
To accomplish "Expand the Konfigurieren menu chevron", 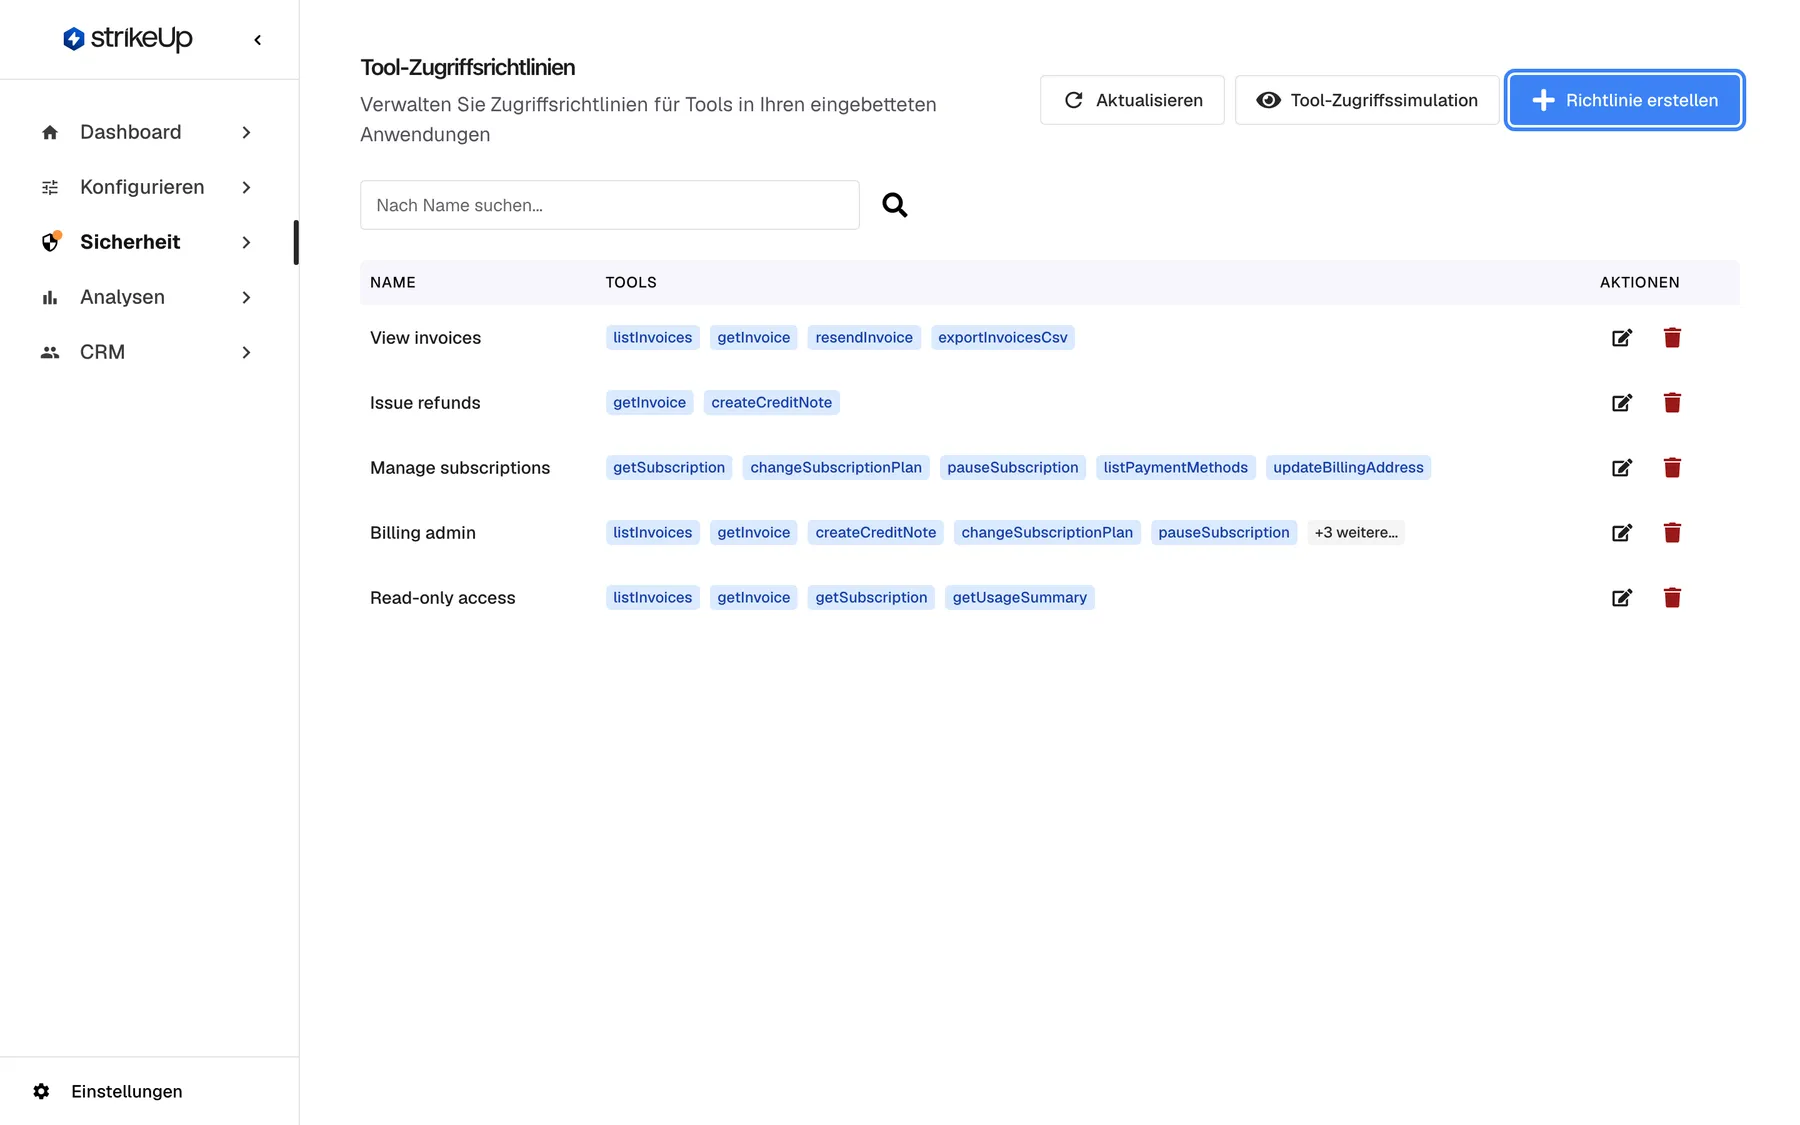I will point(246,187).
